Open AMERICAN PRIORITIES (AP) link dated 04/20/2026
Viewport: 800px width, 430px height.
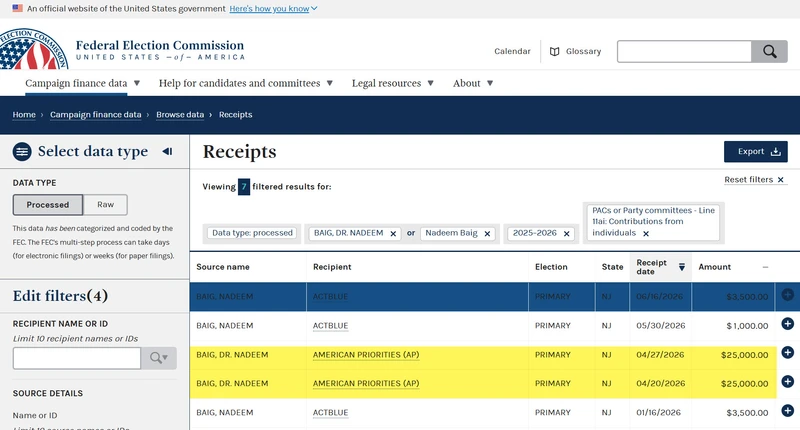tap(366, 384)
